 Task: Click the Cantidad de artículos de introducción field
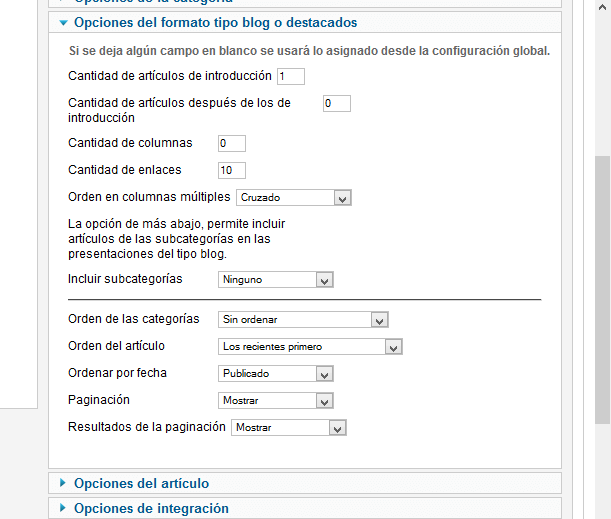[x=291, y=76]
